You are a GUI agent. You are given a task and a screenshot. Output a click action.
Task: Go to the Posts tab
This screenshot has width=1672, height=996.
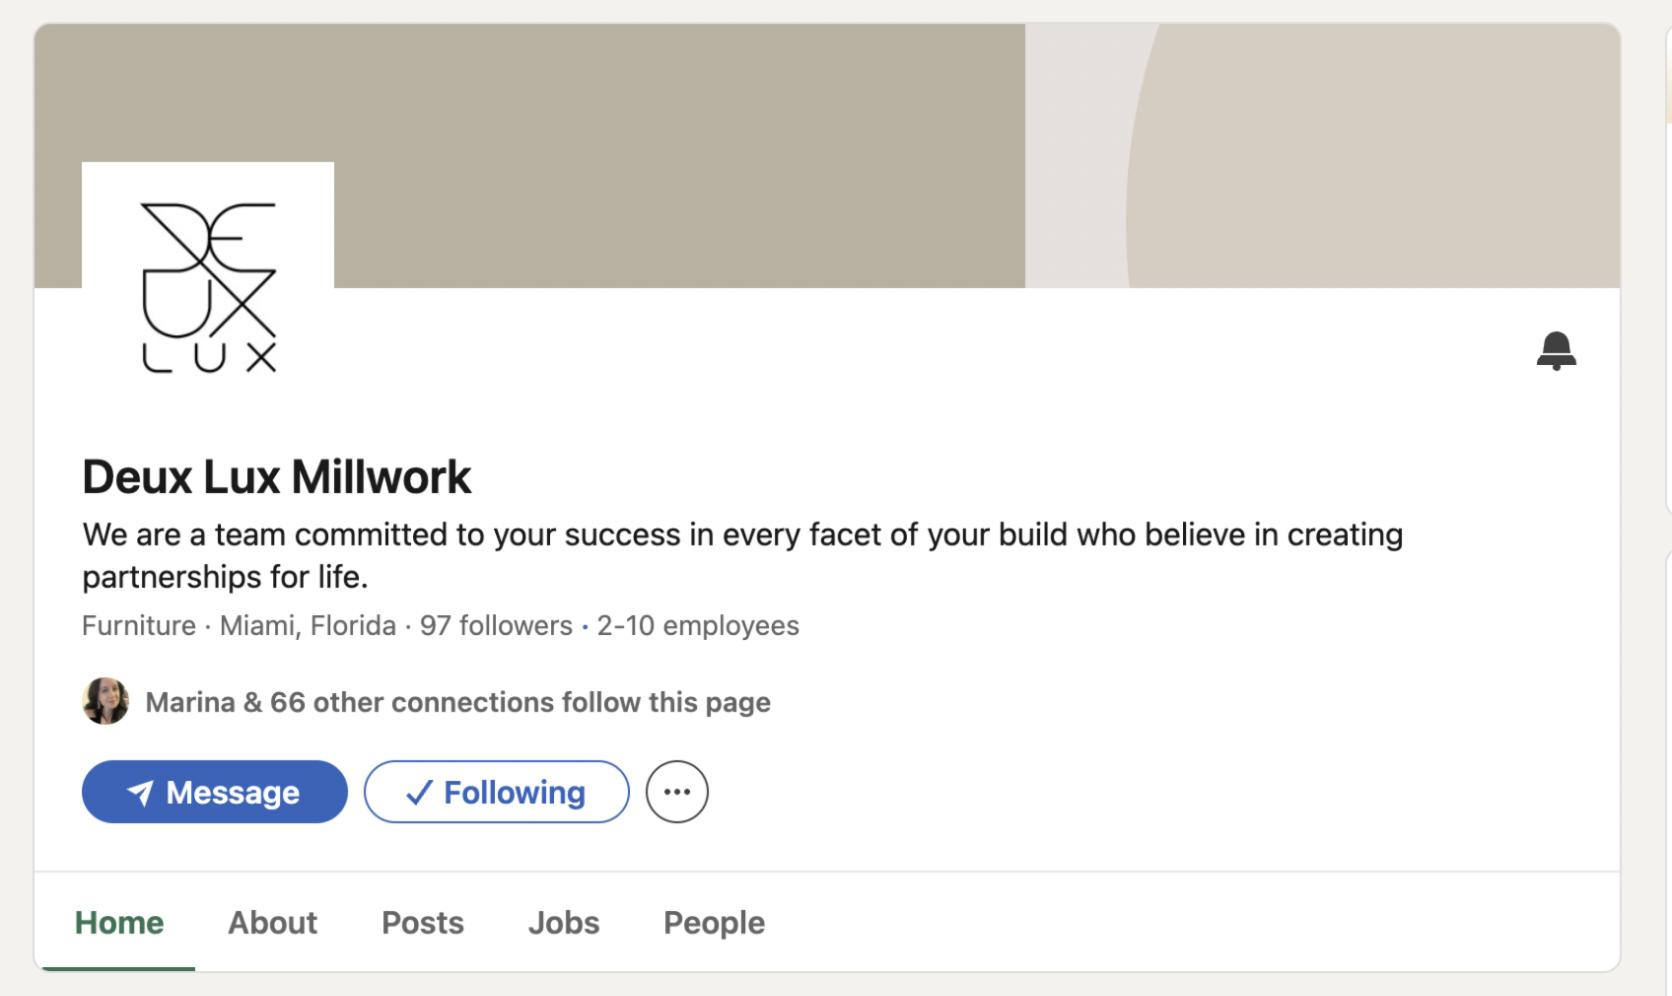point(422,922)
